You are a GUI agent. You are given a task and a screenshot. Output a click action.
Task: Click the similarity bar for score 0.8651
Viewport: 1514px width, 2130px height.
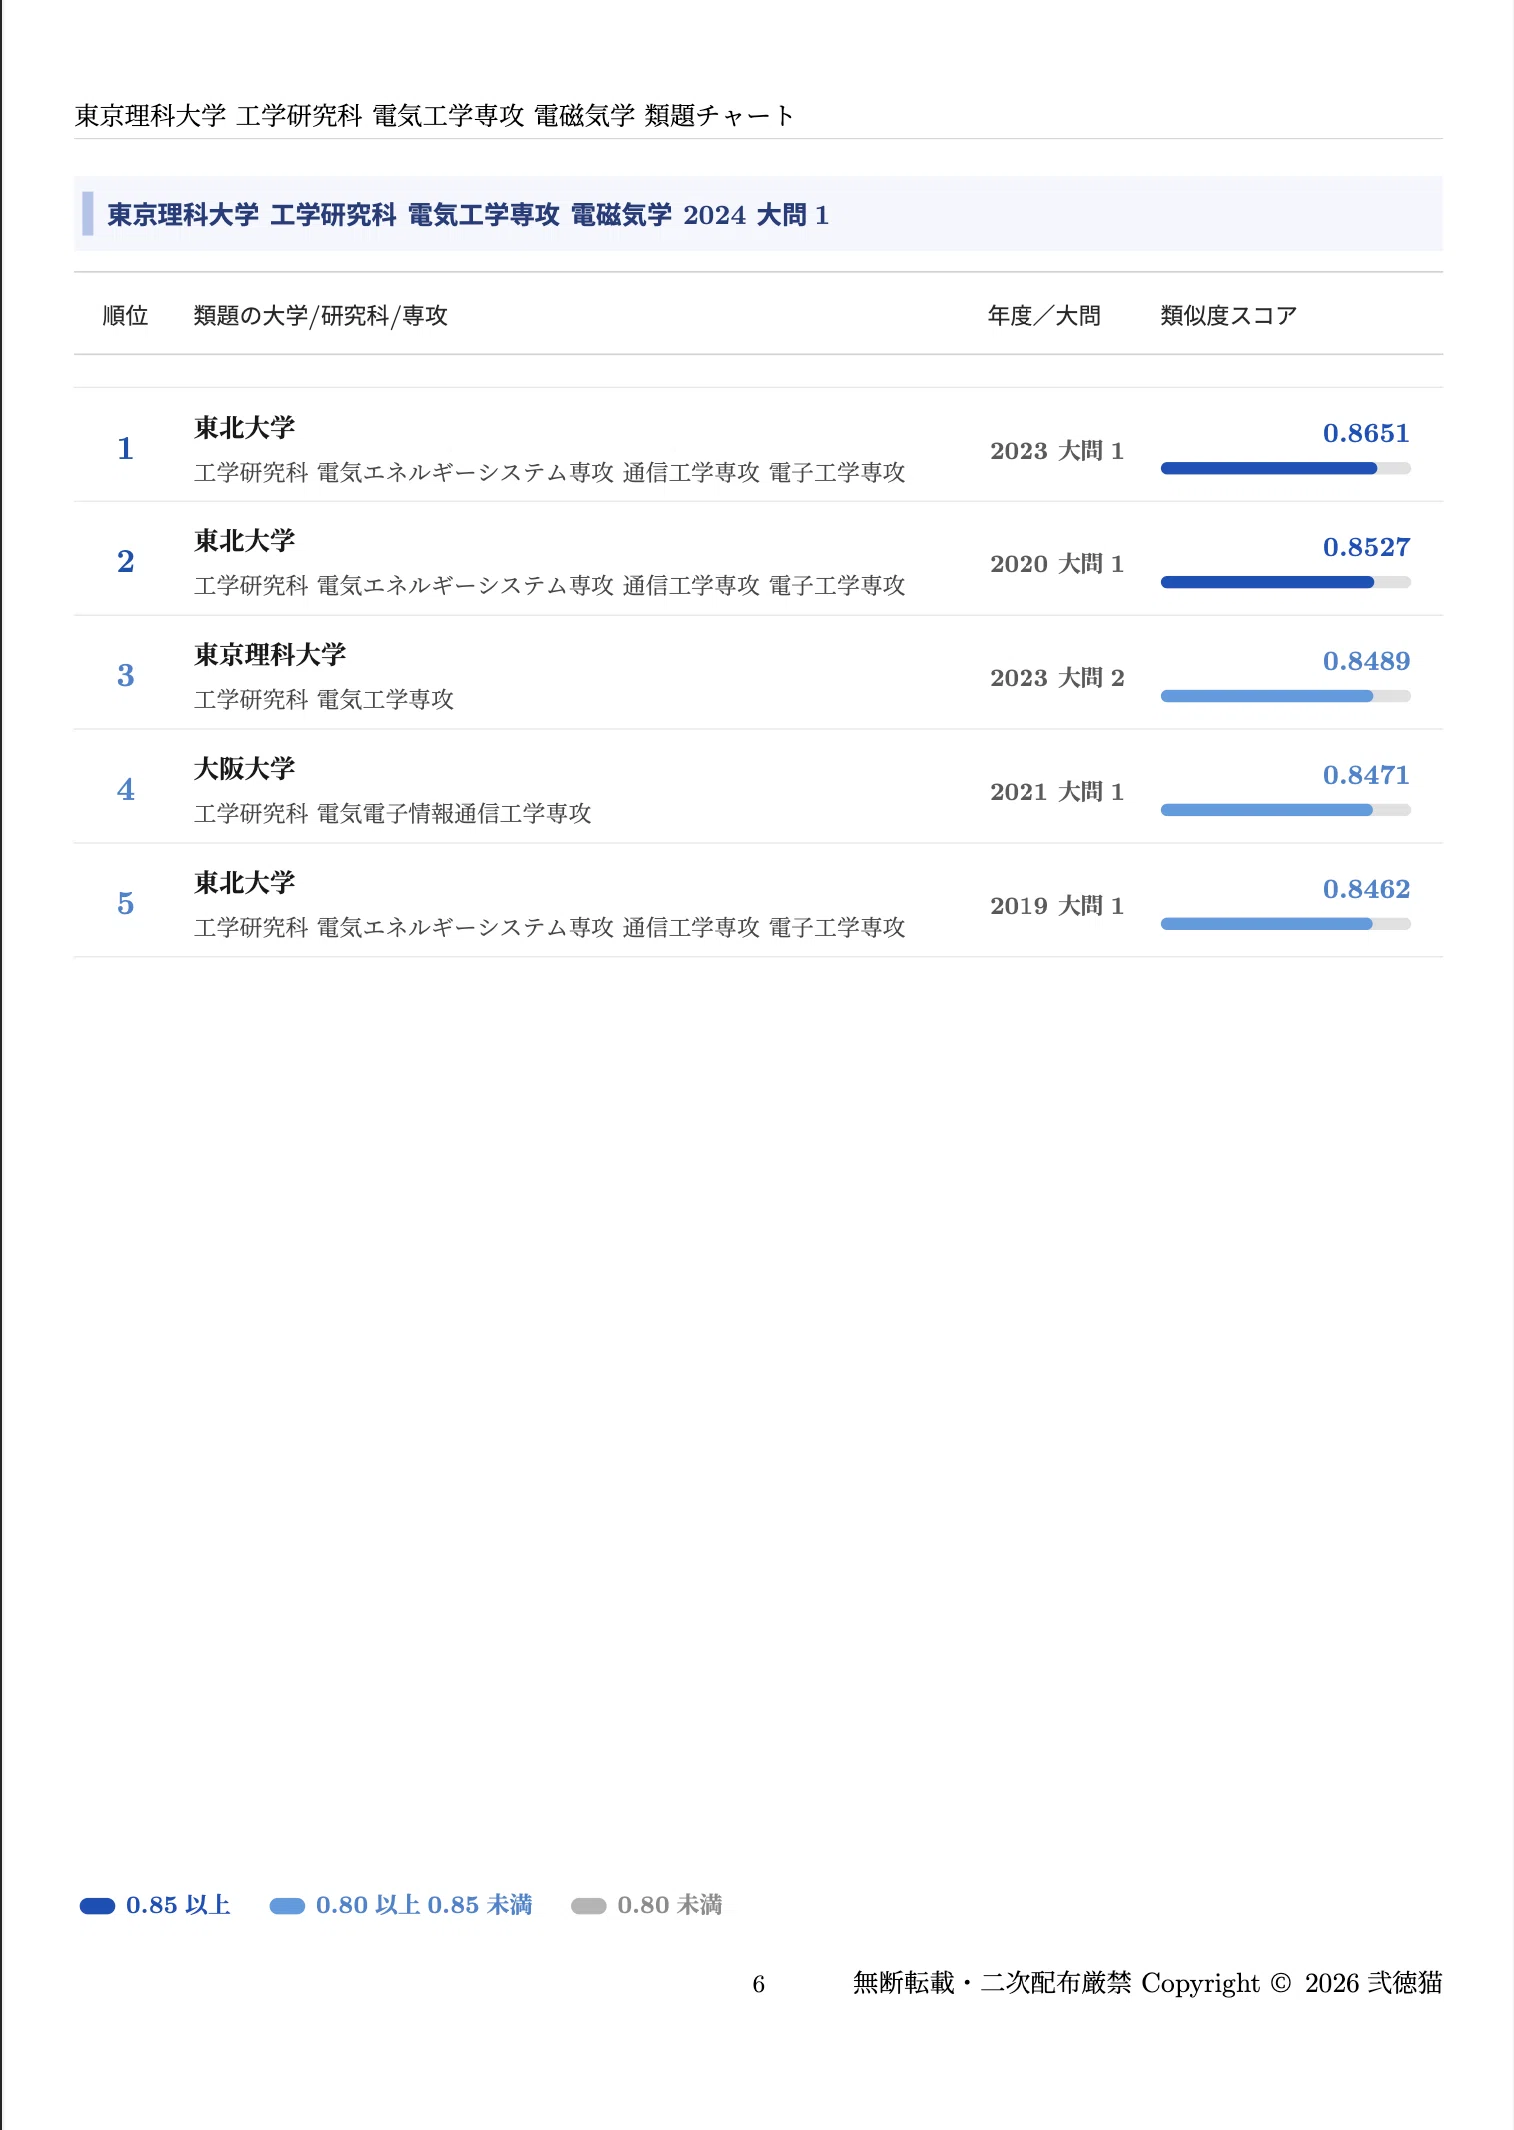pyautogui.click(x=1285, y=468)
